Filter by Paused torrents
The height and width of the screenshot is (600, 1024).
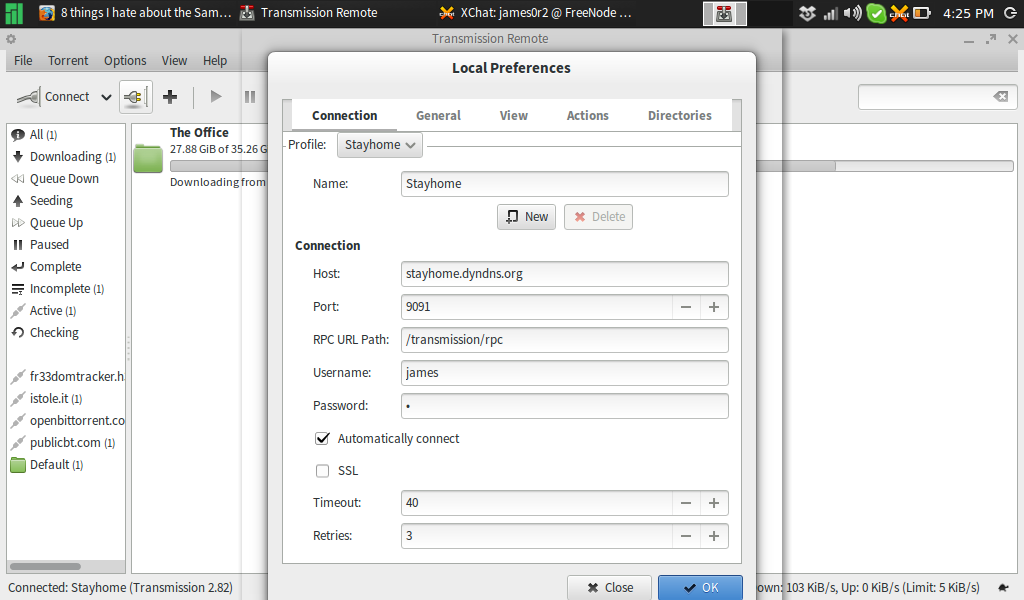click(40, 245)
